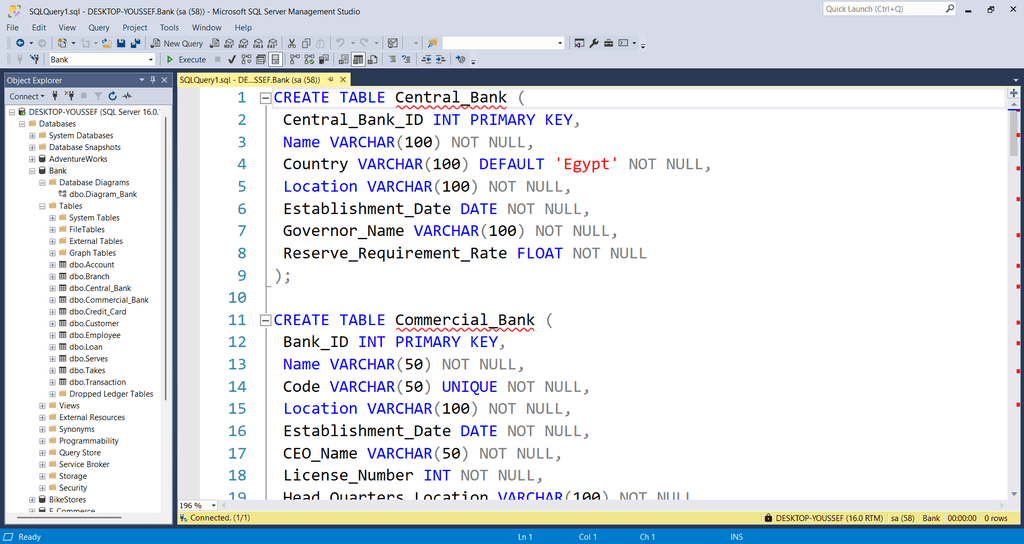Open the Bank database dropdown

click(x=151, y=60)
